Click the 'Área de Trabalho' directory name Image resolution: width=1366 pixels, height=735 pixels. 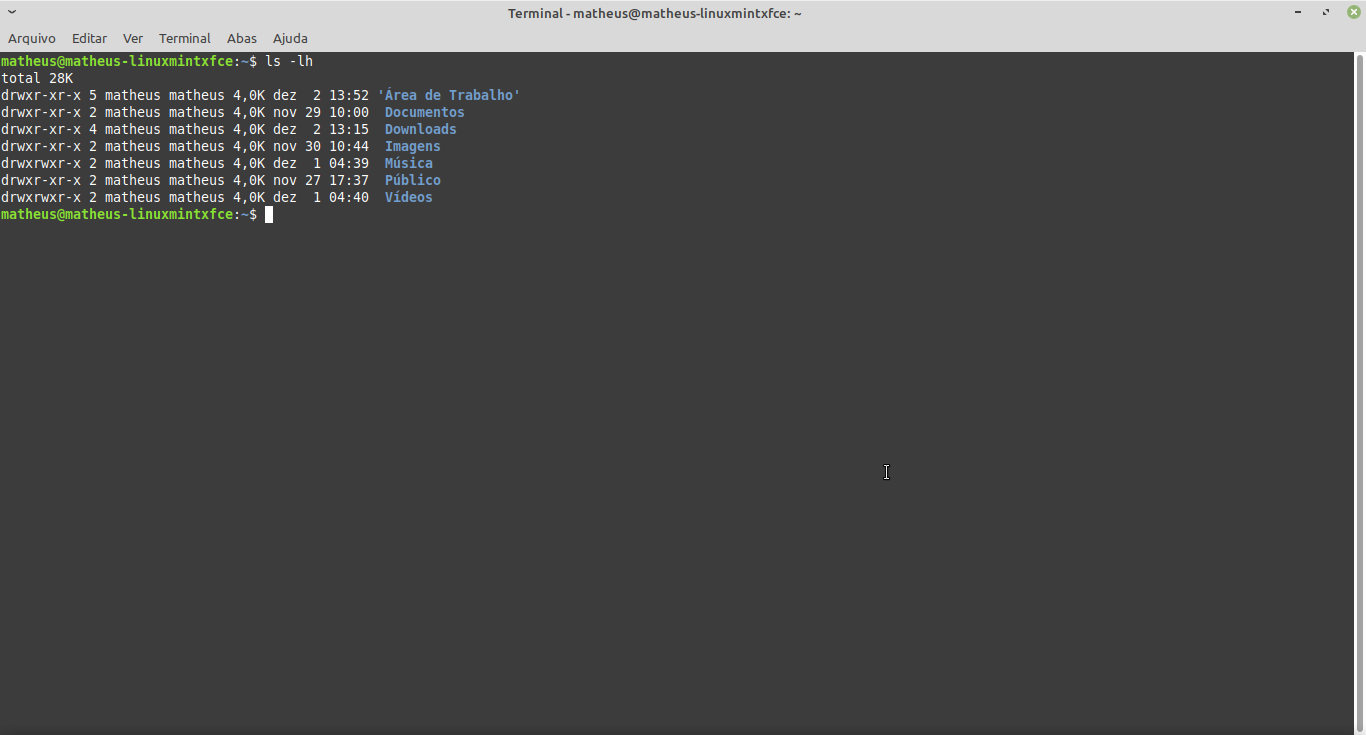tap(449, 95)
